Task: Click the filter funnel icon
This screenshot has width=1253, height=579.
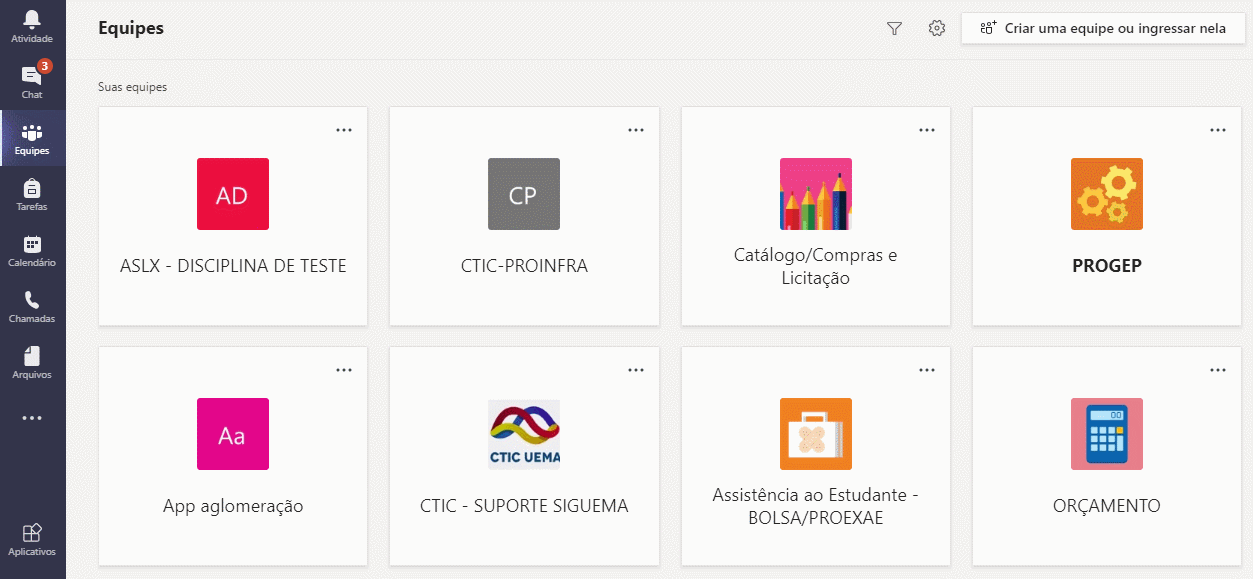Action: [x=894, y=29]
